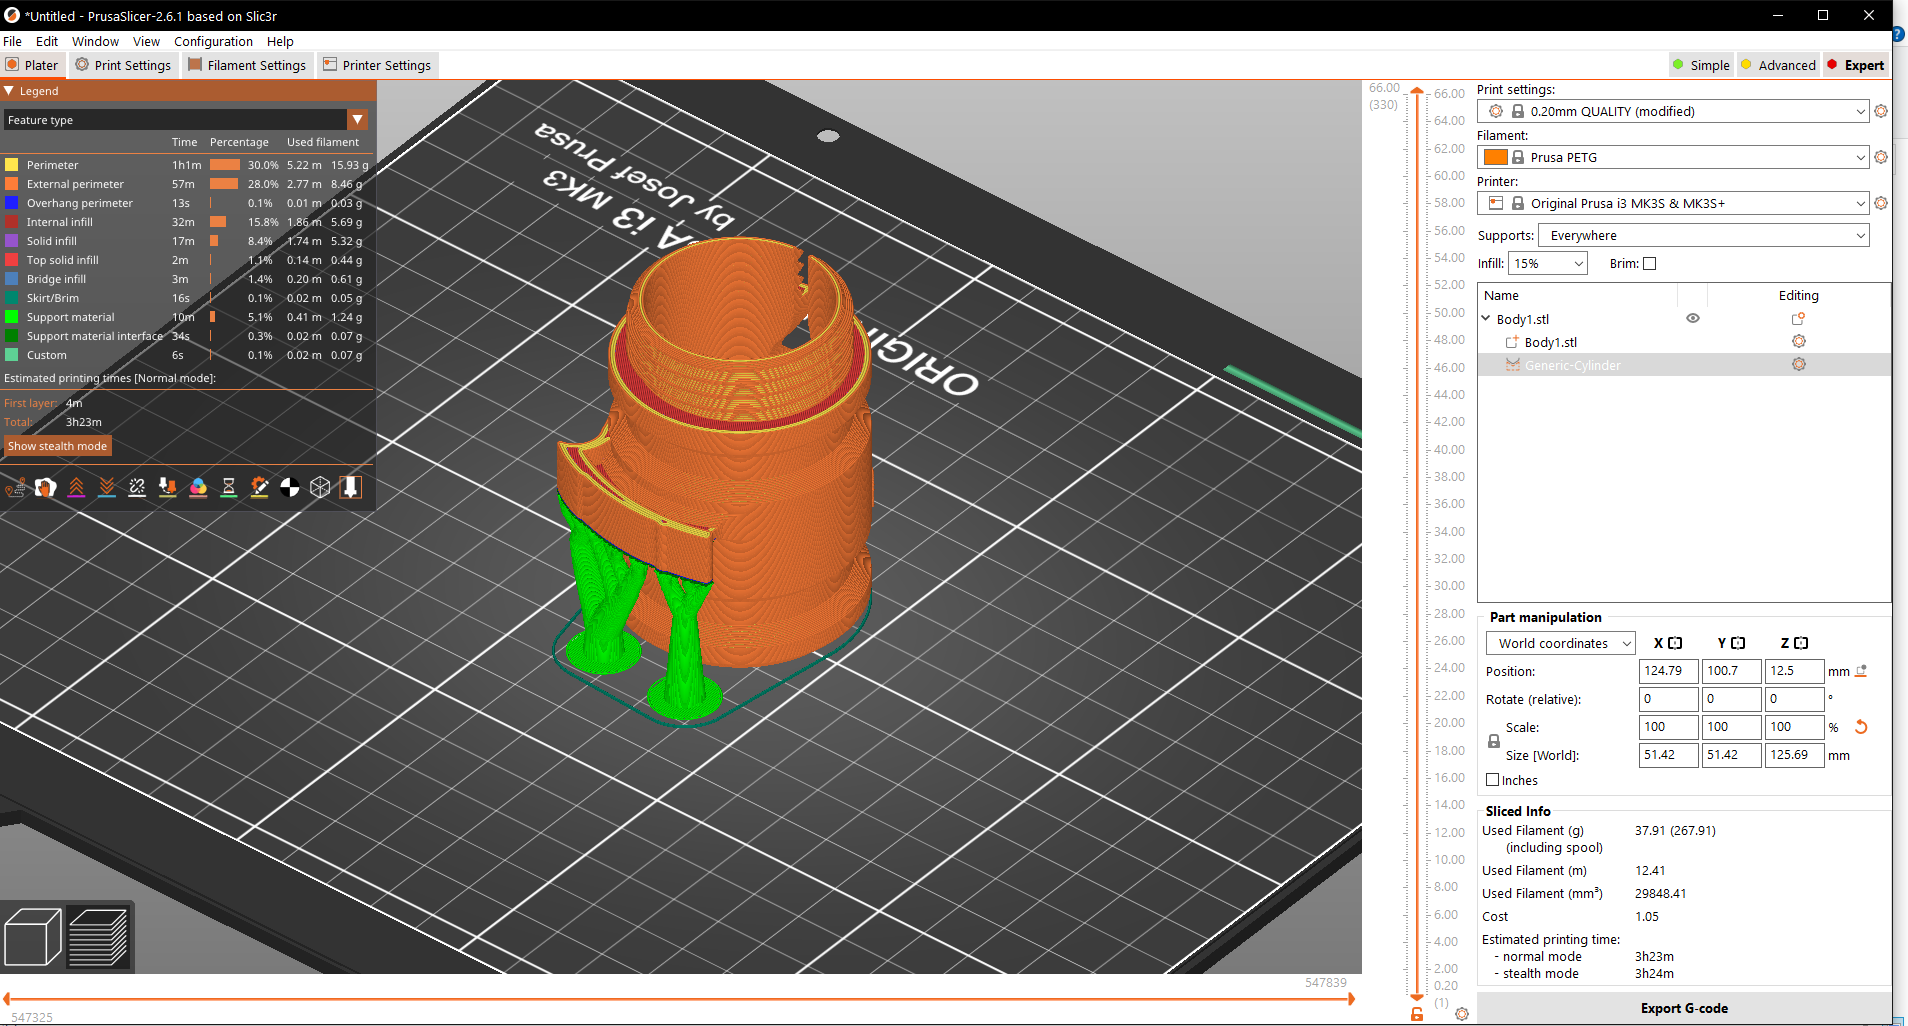Open the Configuration menu
This screenshot has height=1026, width=1908.
212,41
